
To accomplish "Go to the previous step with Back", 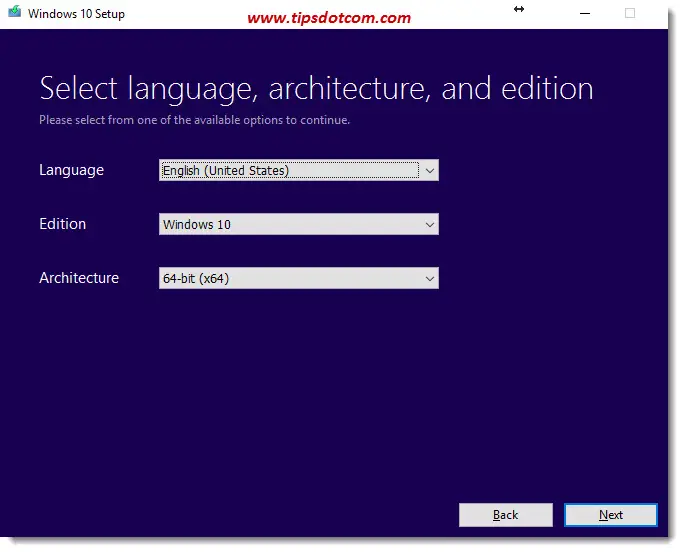I will pyautogui.click(x=506, y=515).
